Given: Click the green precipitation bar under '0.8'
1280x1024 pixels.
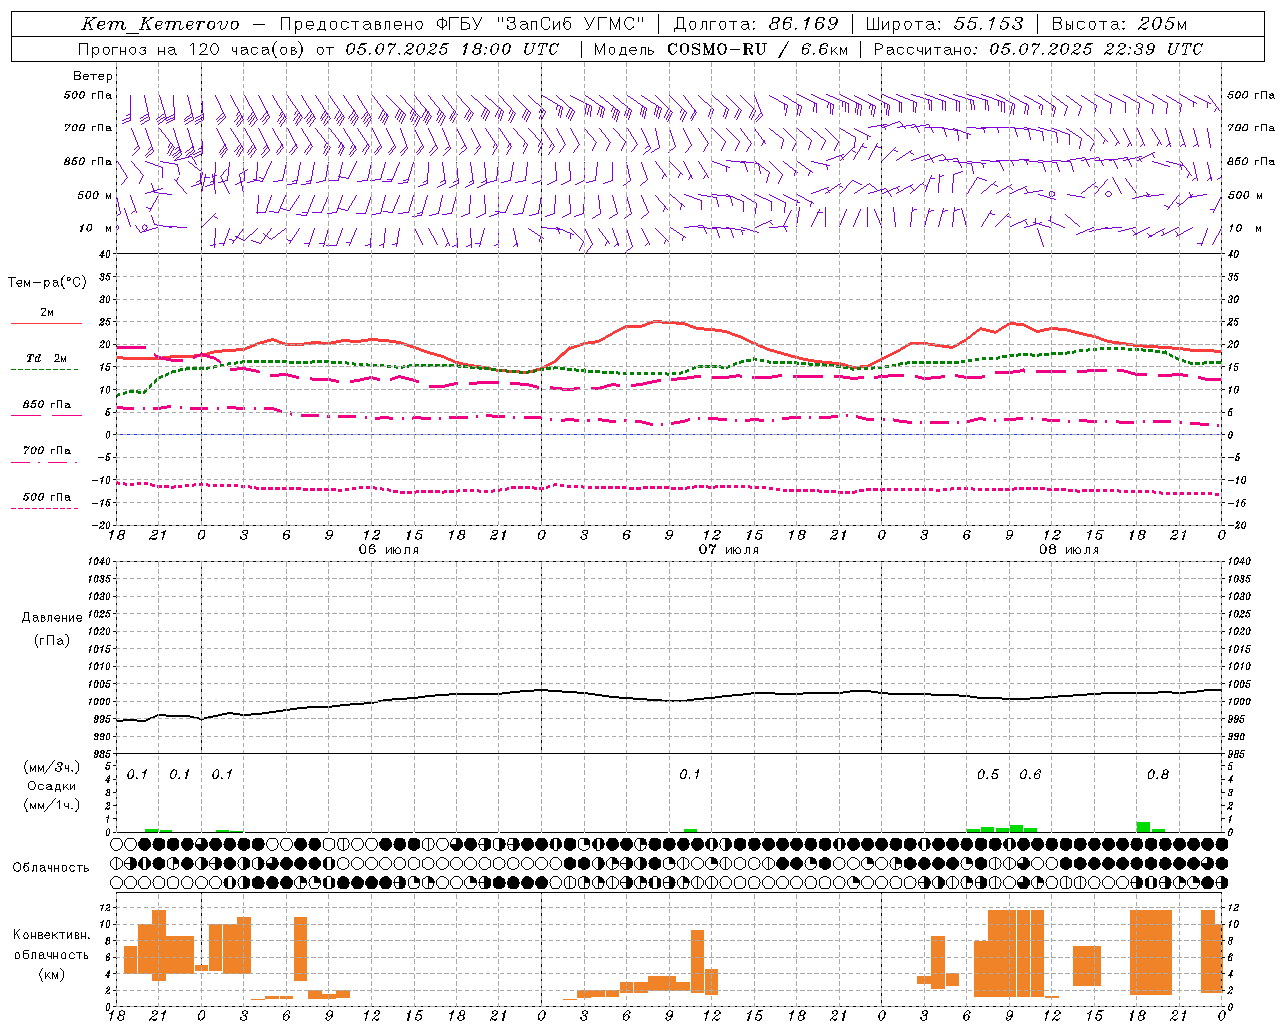Looking at the screenshot, I should (1143, 827).
